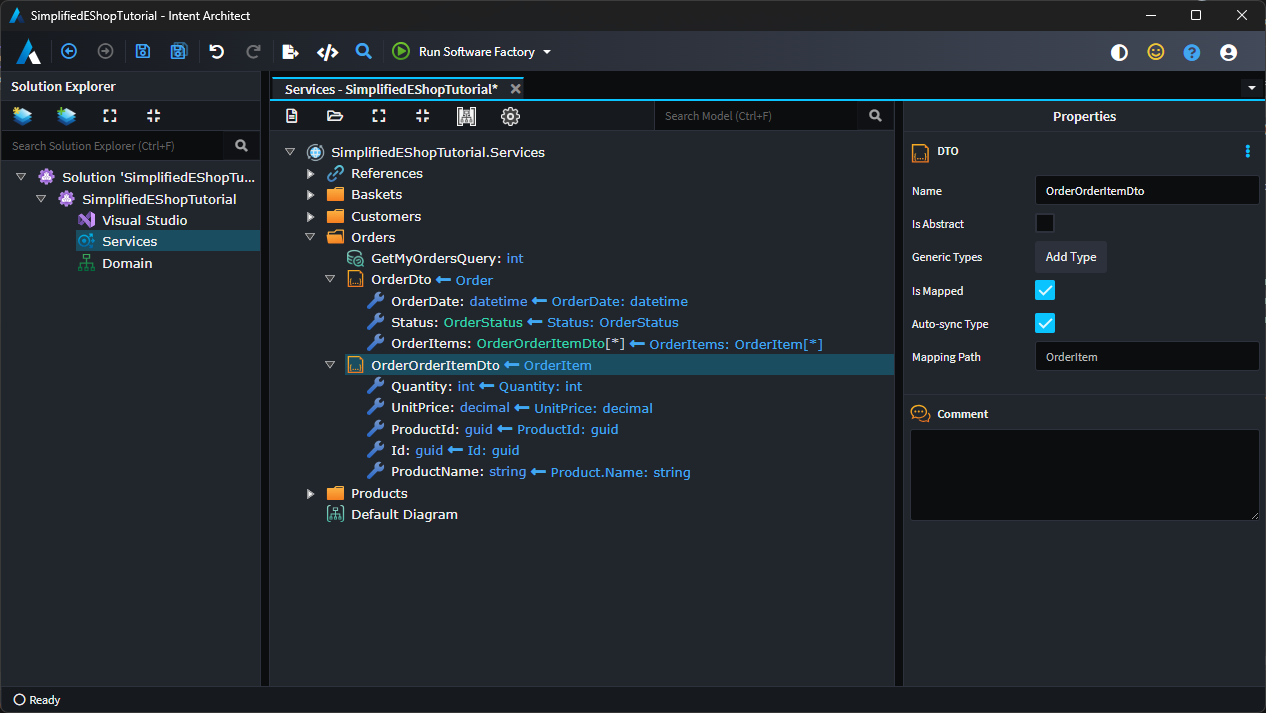The image size is (1266, 713).
Task: Focus the Search Model field
Action: click(757, 116)
